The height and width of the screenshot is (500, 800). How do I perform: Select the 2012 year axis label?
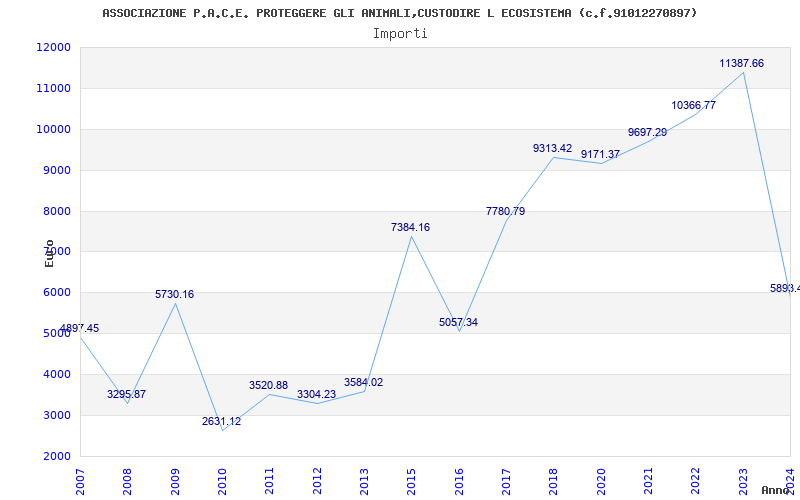(x=317, y=482)
